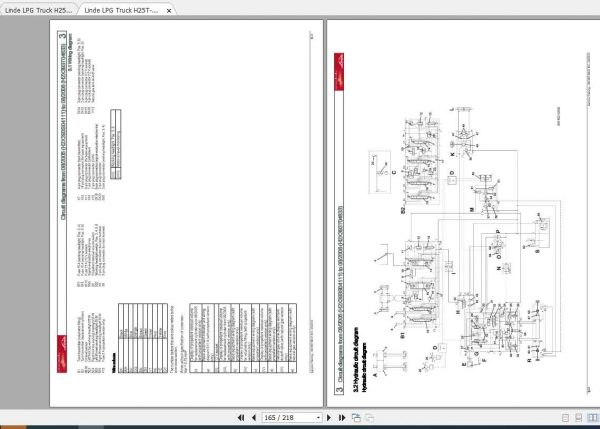The height and width of the screenshot is (429, 600).
Task: Switch to first Linde LPG Truck H25 tab
Action: point(38,10)
